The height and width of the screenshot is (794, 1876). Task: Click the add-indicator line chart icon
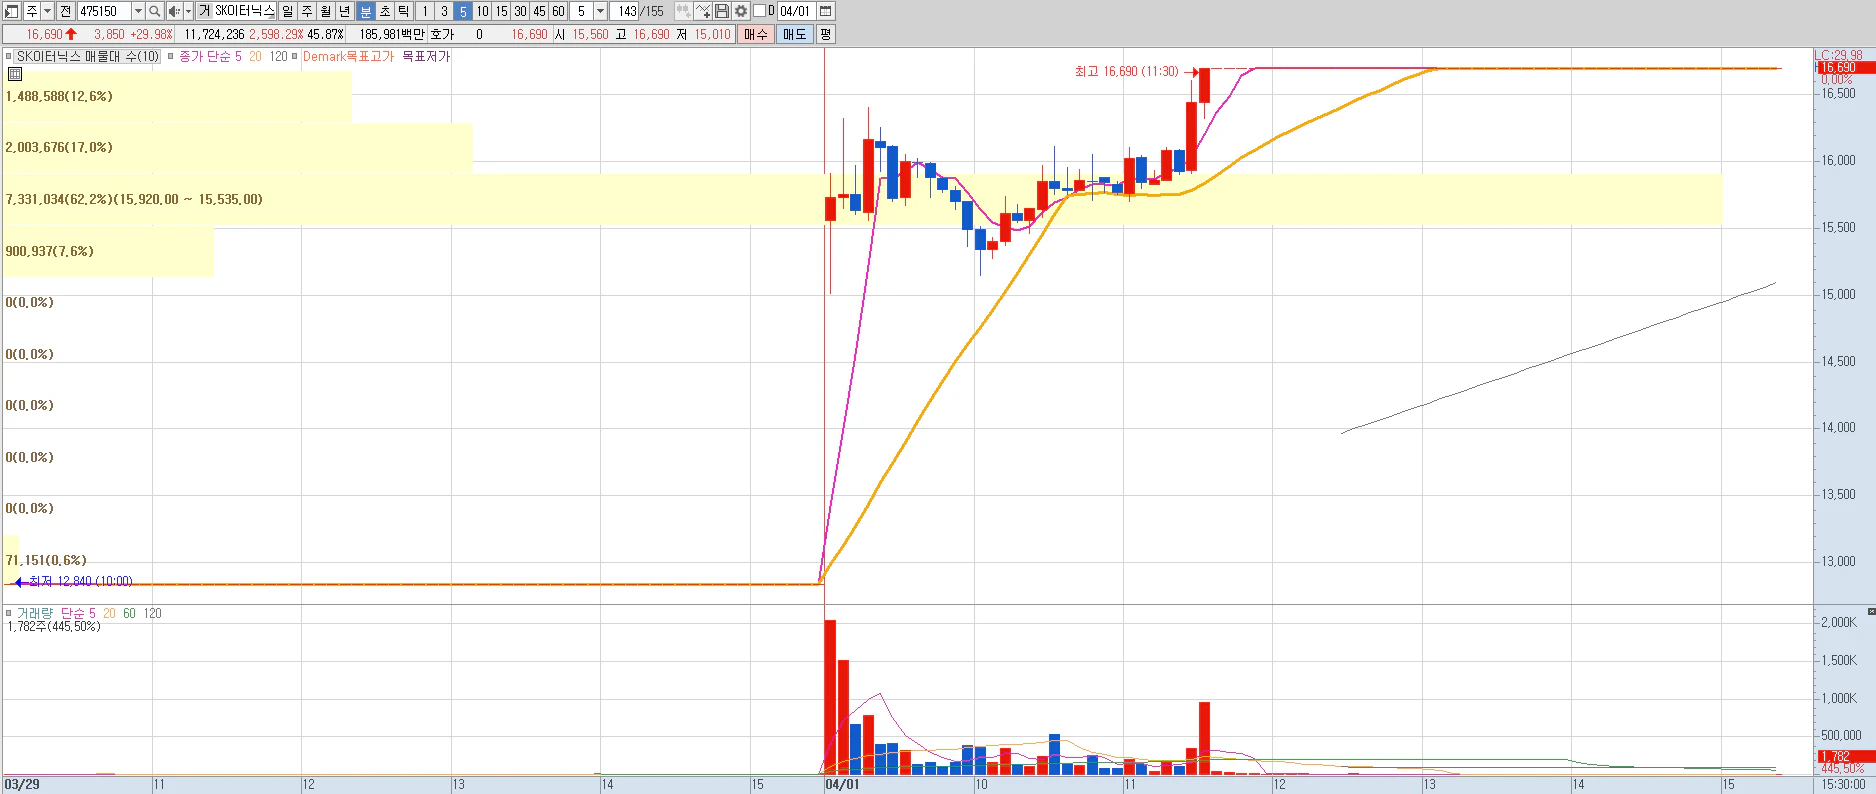pyautogui.click(x=703, y=11)
